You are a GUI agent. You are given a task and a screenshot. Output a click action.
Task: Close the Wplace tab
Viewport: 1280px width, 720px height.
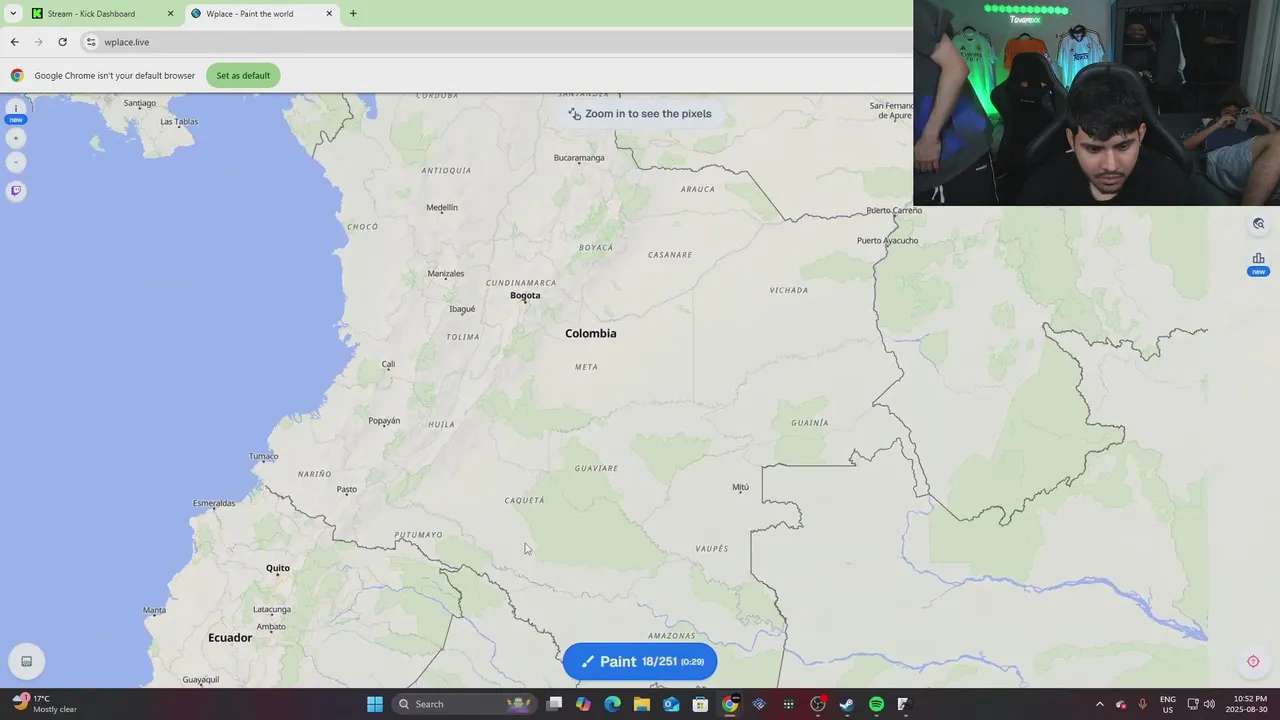tap(329, 14)
